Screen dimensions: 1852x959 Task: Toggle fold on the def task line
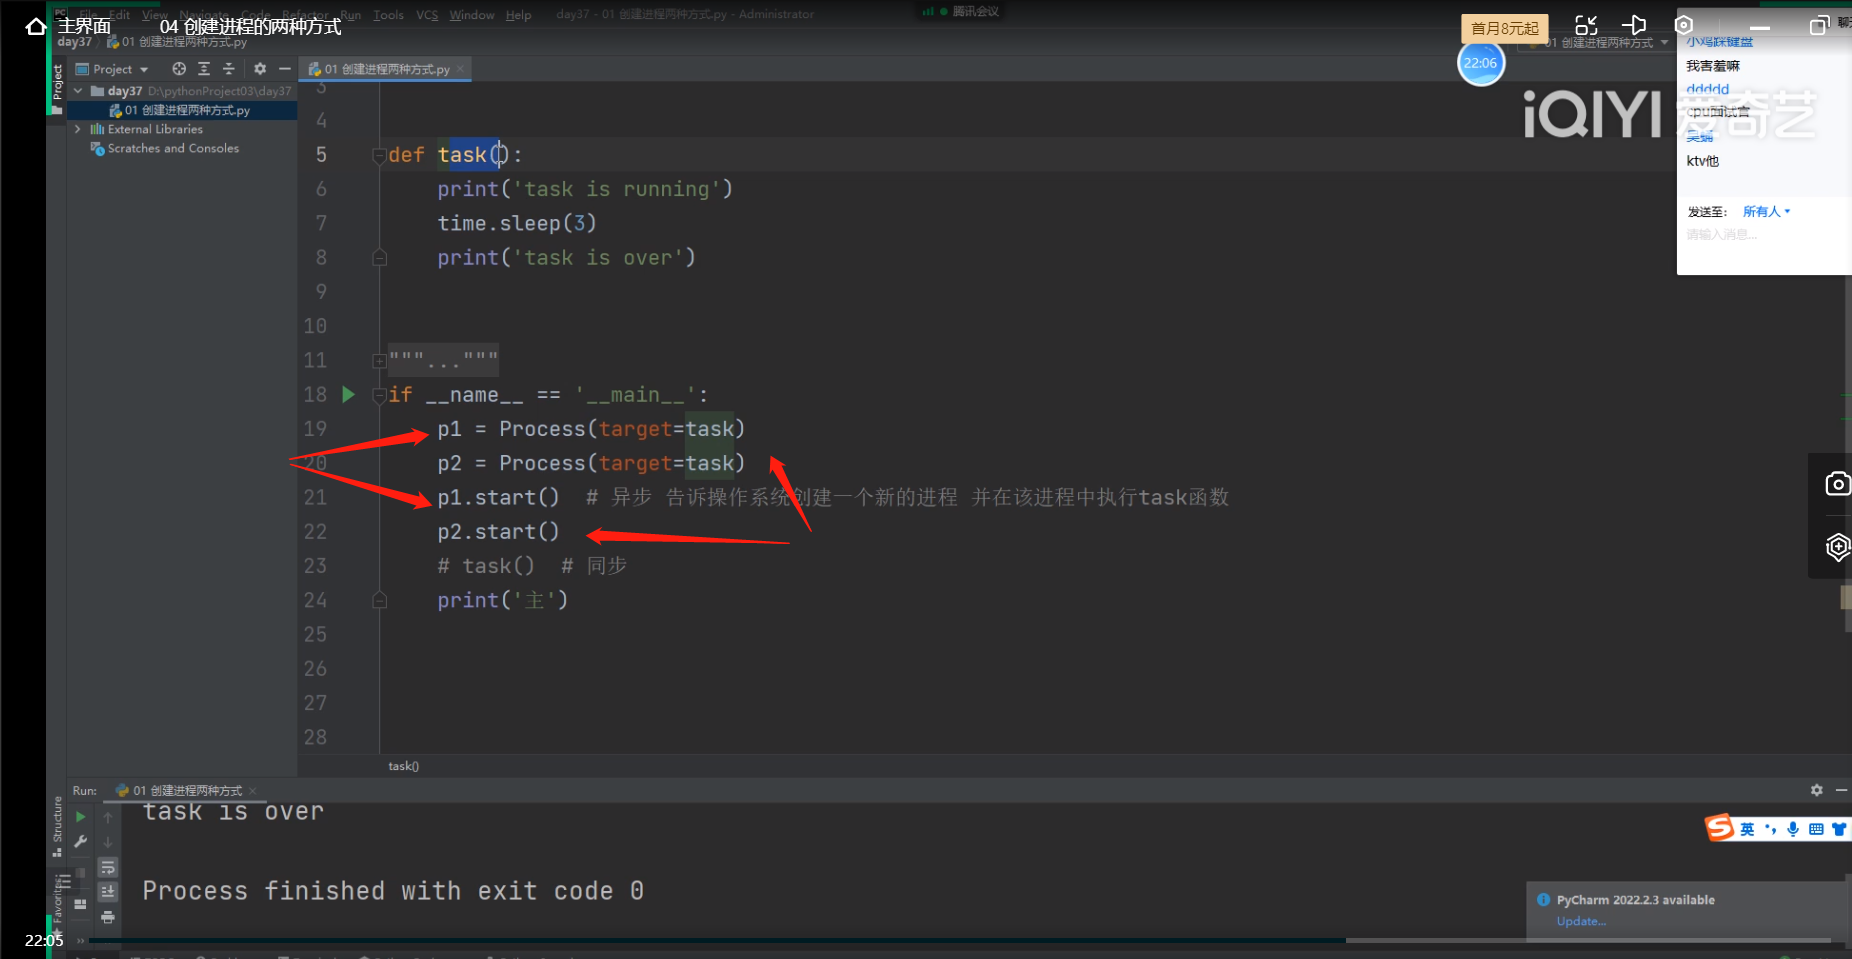[x=379, y=155]
